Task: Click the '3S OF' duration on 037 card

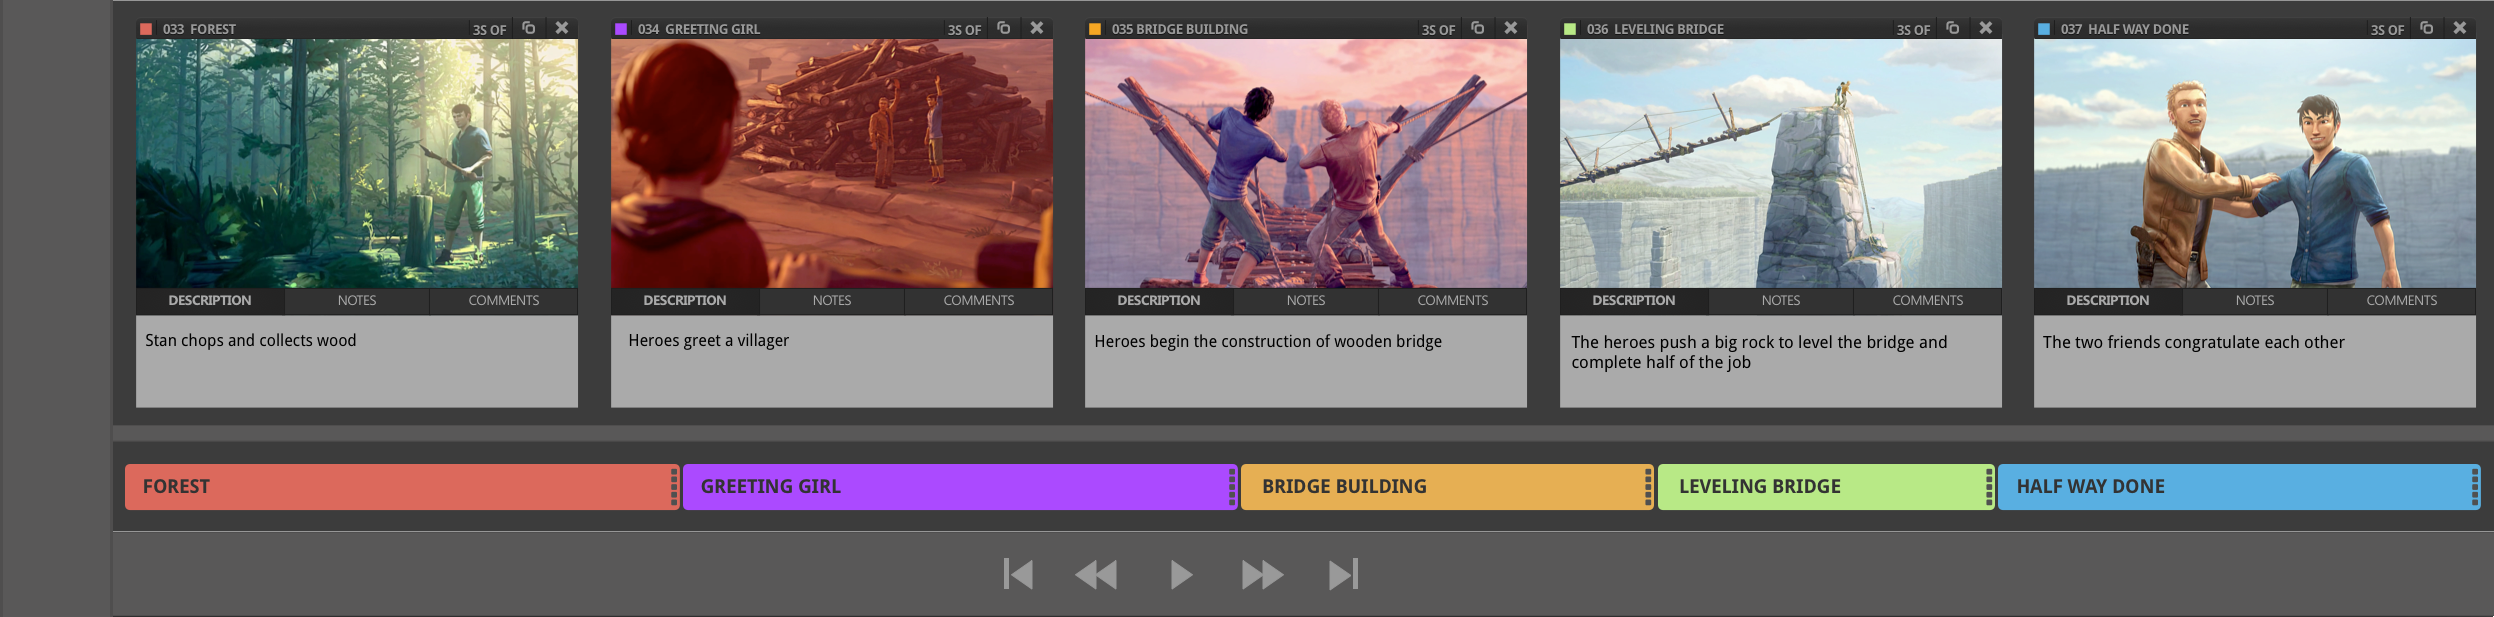Action: click(2387, 30)
